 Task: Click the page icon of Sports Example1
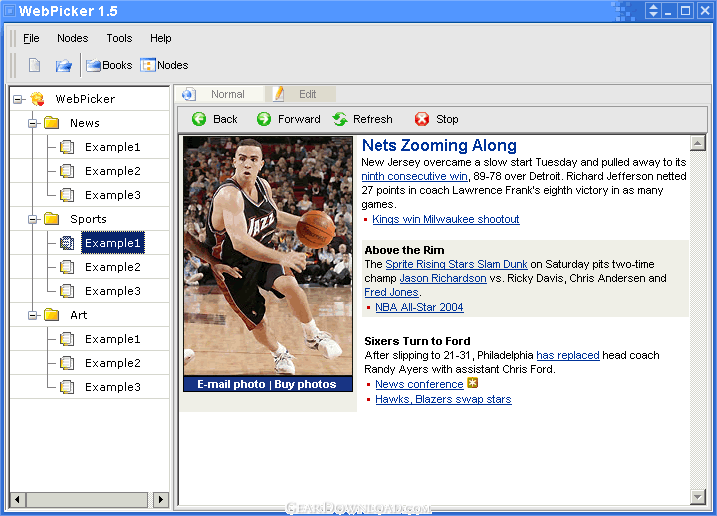coord(67,243)
